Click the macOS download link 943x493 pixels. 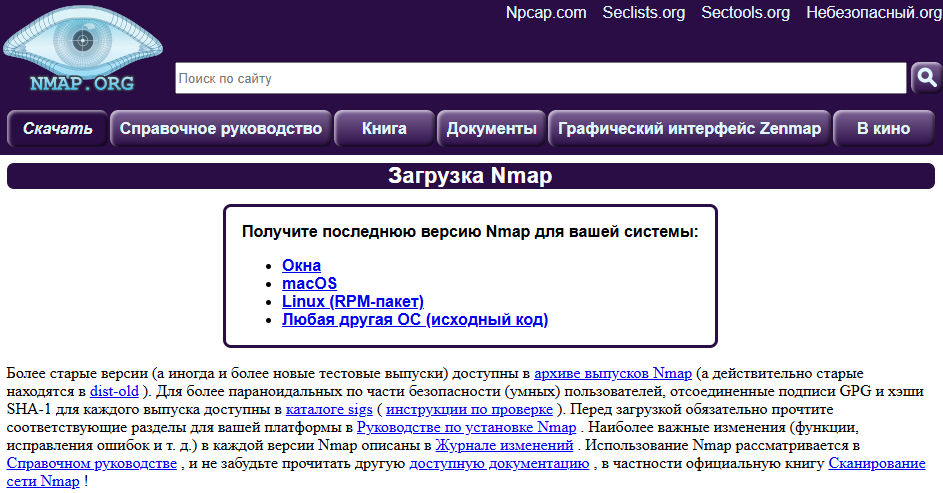[x=310, y=283]
